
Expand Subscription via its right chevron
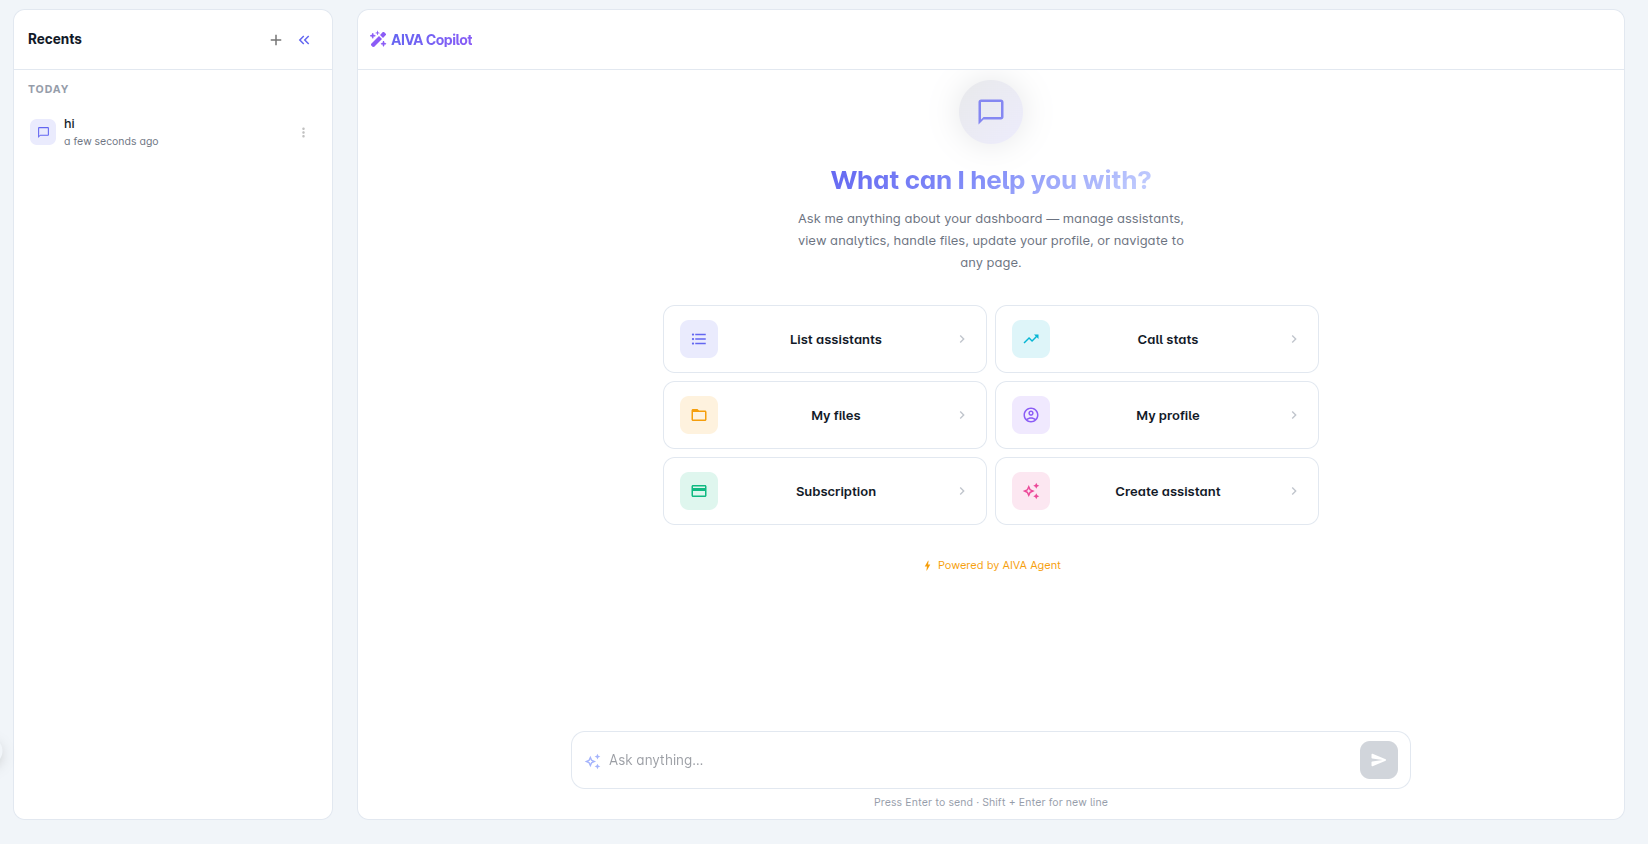pos(962,491)
